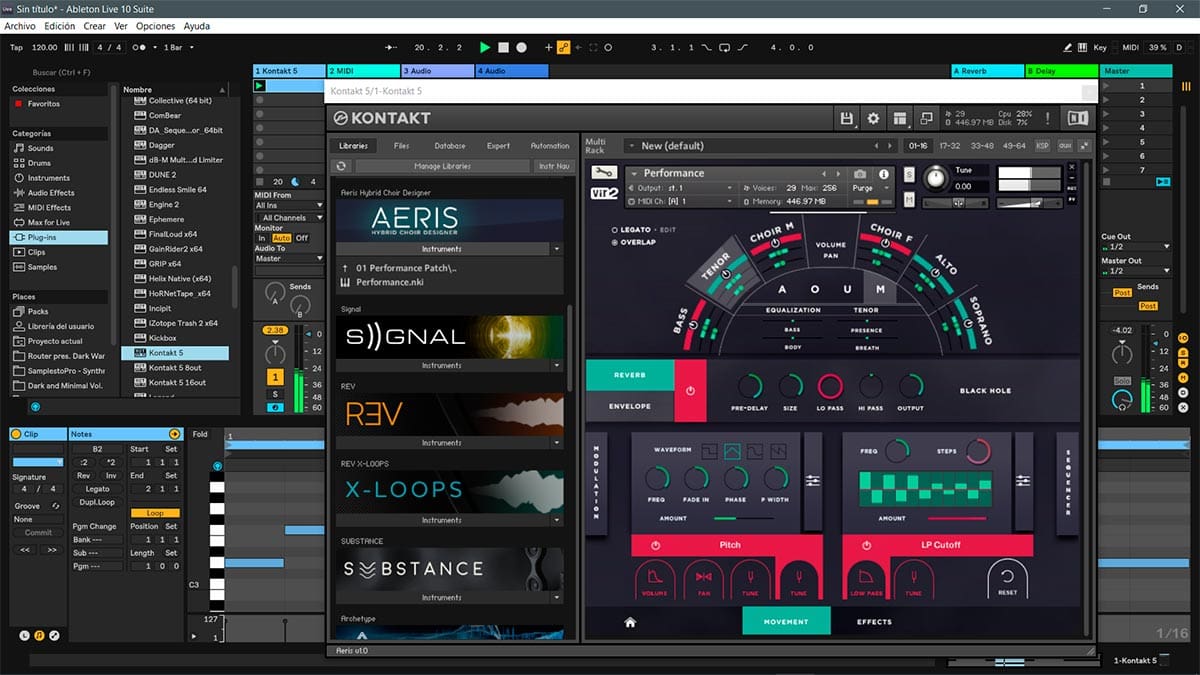Viewport: 1200px width, 675px height.
Task: Toggle Ableton automation arm link icon
Action: pos(563,47)
